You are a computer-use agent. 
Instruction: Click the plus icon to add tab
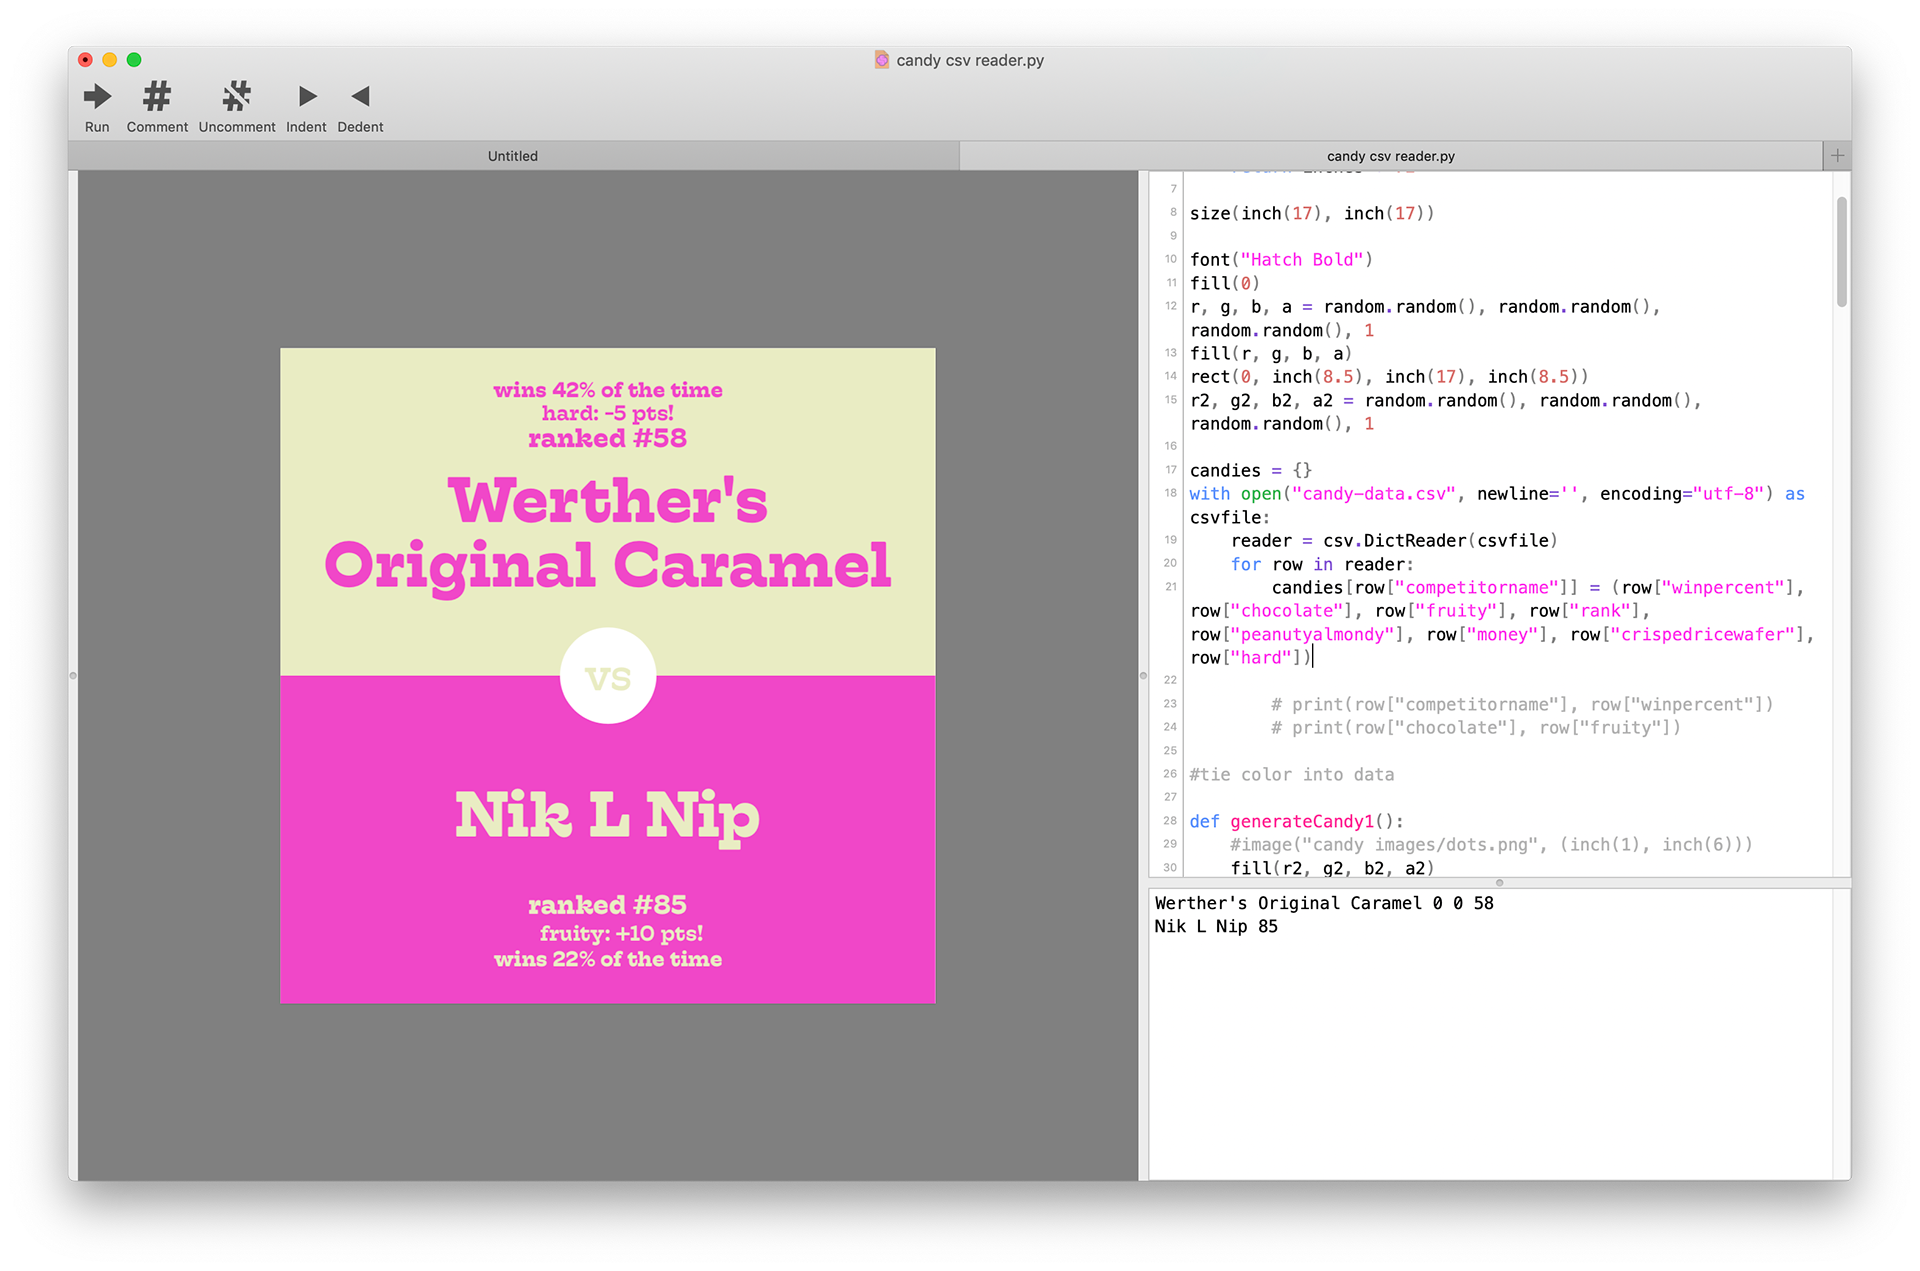(1837, 156)
